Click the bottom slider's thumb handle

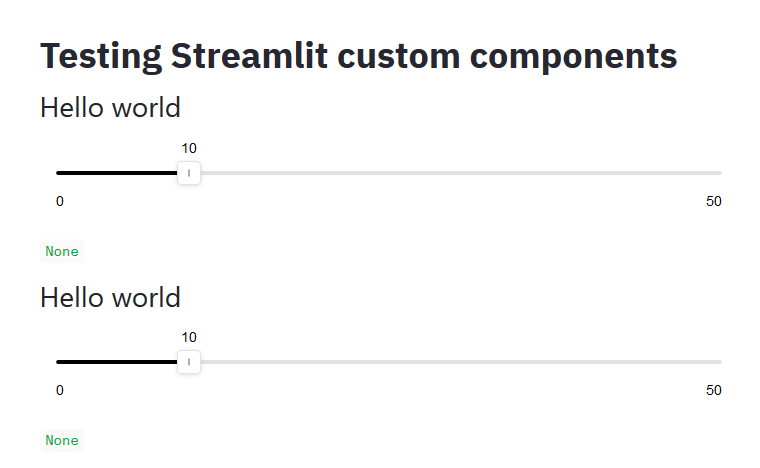coord(189,361)
